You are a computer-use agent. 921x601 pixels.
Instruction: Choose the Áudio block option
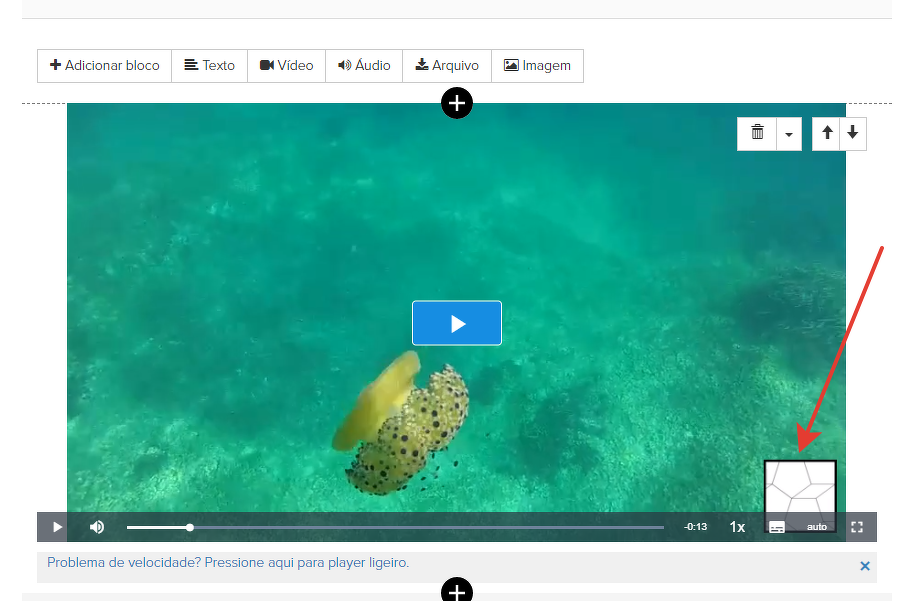pyautogui.click(x=364, y=66)
